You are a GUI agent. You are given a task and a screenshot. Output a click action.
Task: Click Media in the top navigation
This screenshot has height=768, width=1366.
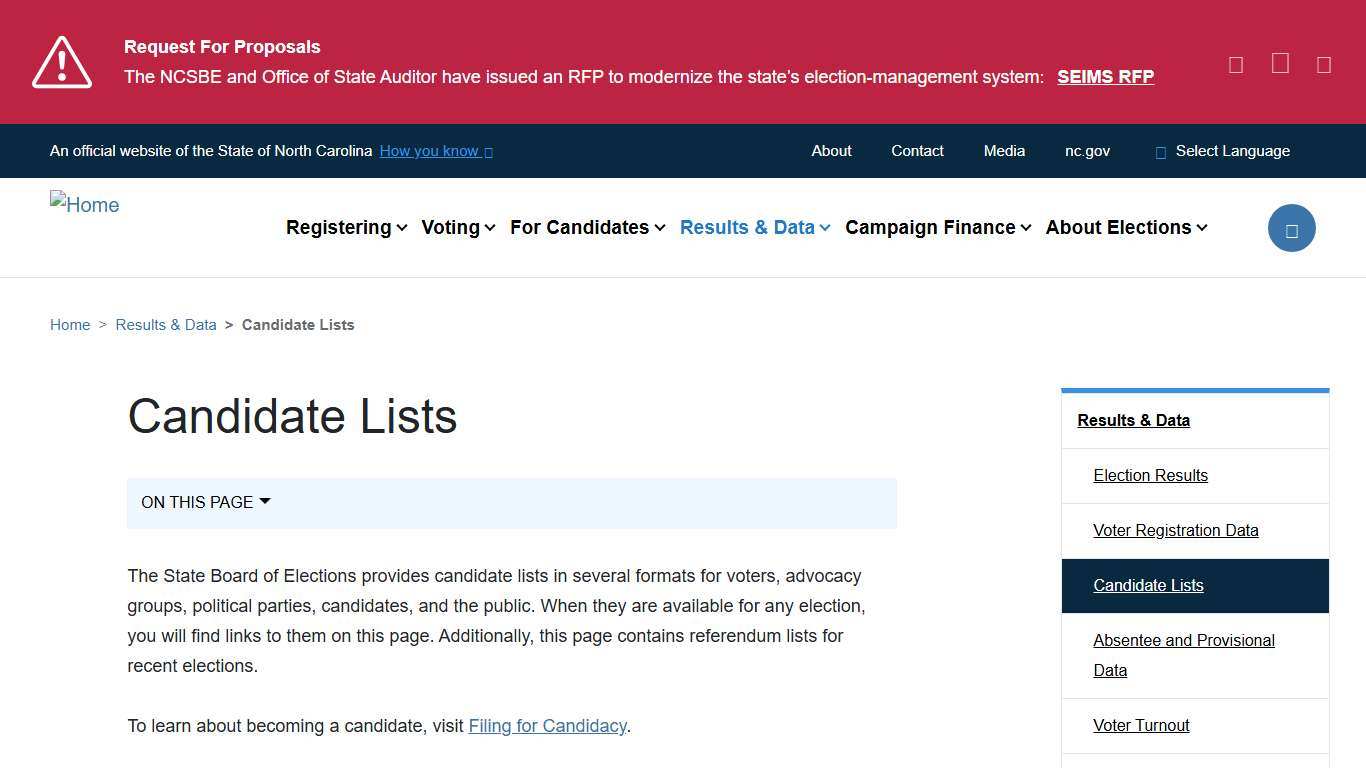[x=1004, y=151]
